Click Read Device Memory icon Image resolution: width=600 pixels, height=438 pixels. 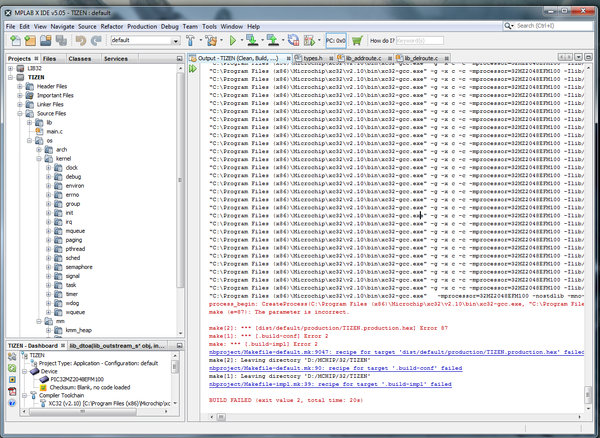(272, 40)
